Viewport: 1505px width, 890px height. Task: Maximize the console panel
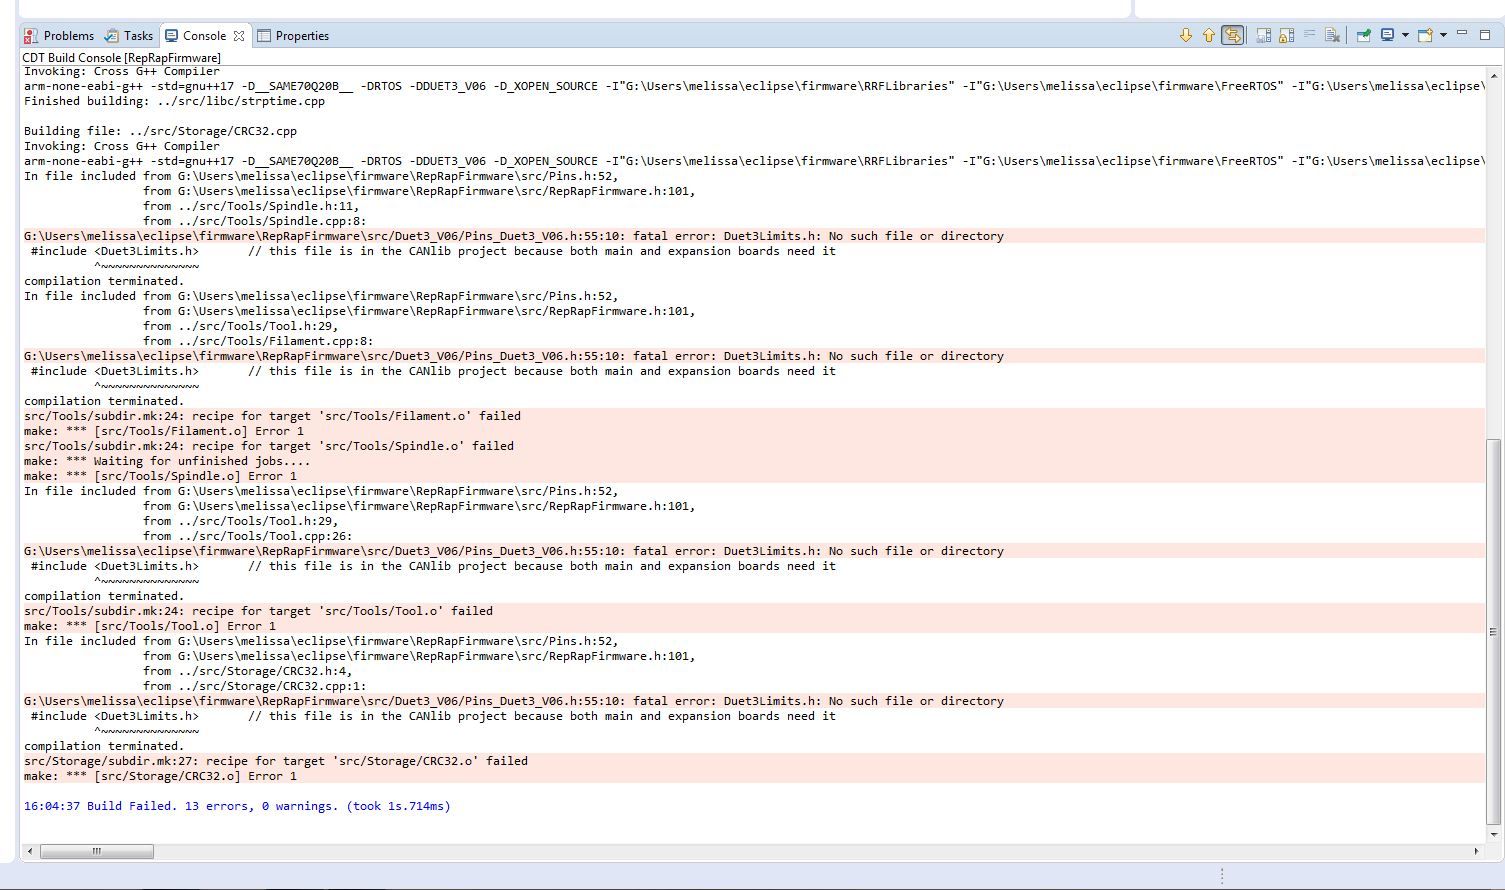1485,35
